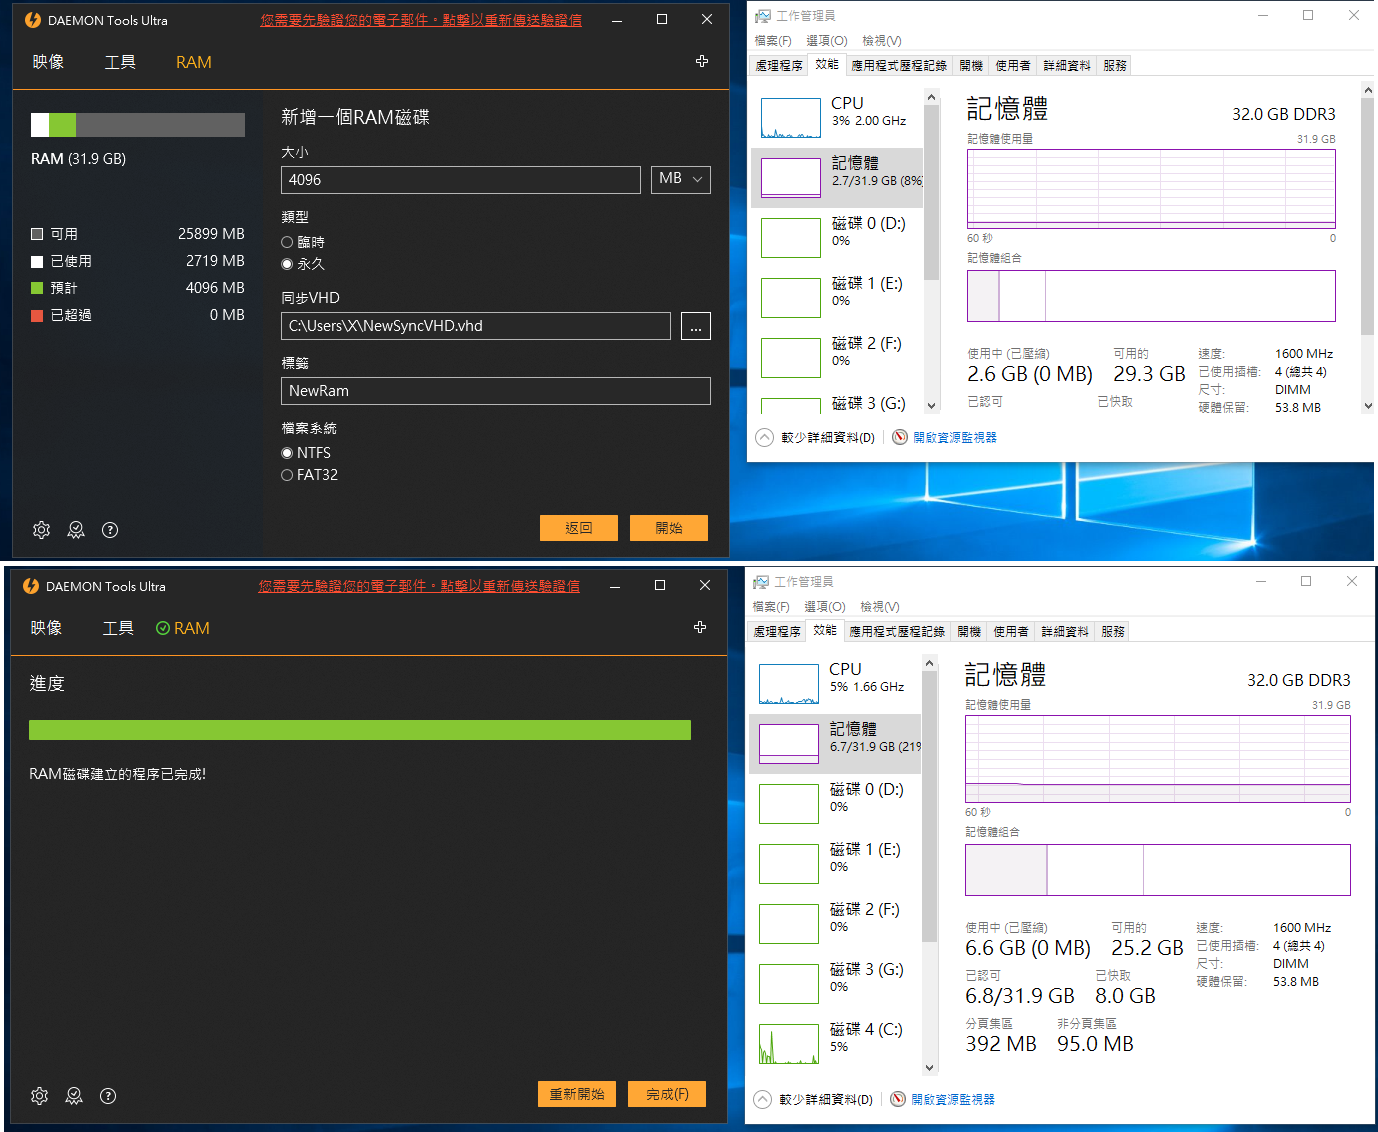Open help using the question mark icon

[110, 530]
